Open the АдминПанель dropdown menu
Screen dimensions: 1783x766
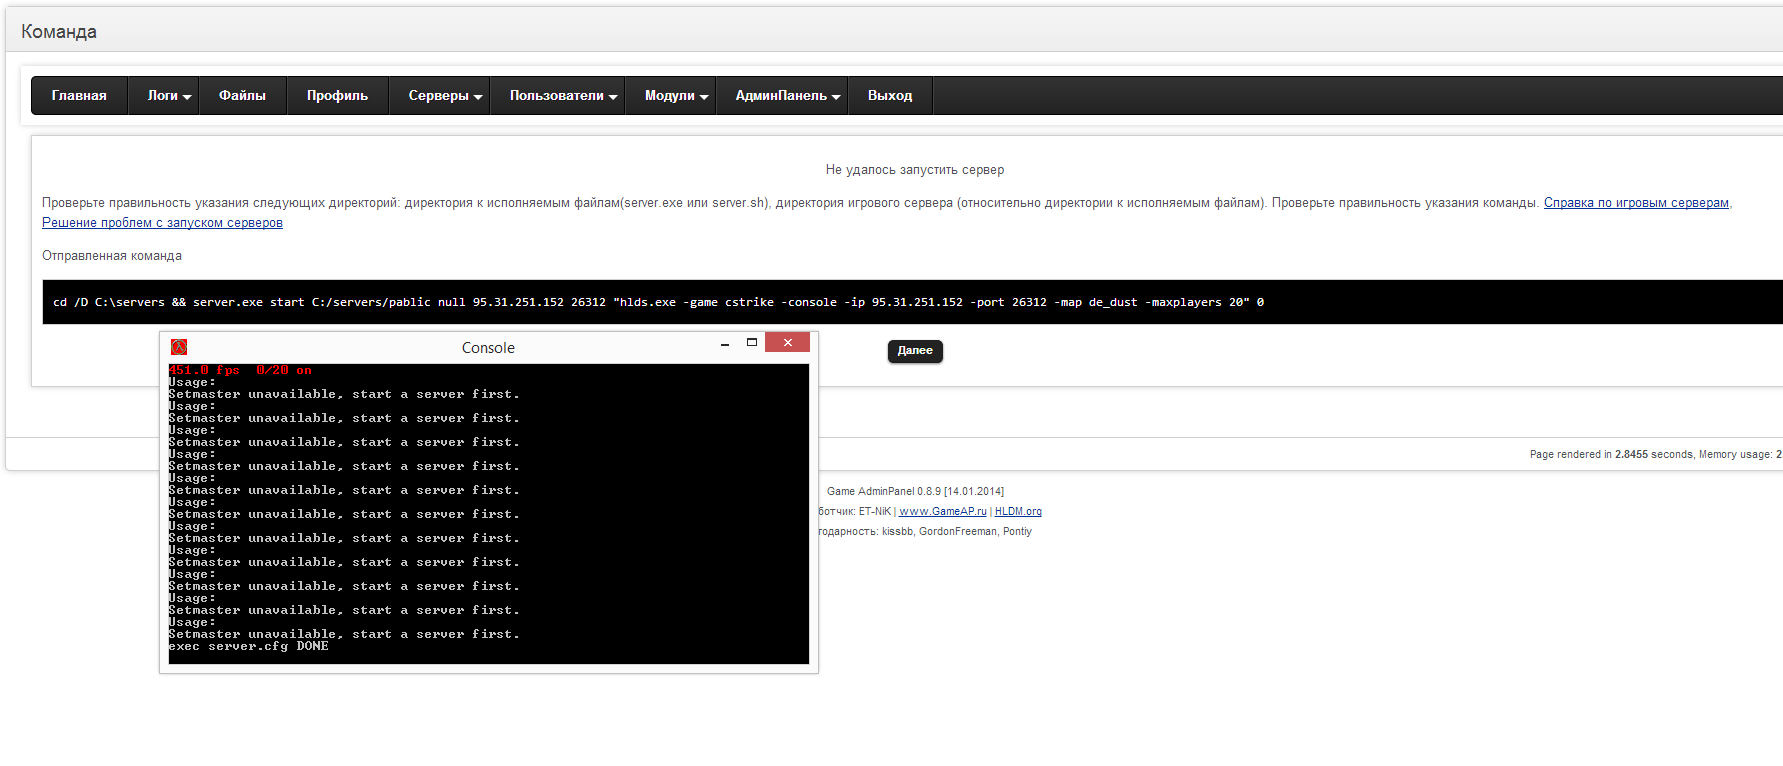[787, 96]
